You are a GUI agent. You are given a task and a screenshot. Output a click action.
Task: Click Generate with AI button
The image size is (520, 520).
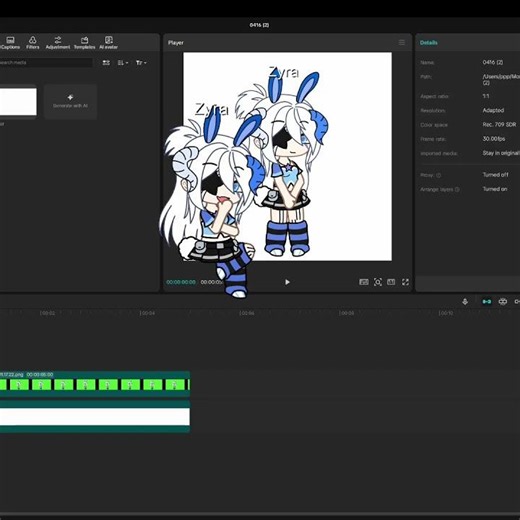click(x=70, y=102)
